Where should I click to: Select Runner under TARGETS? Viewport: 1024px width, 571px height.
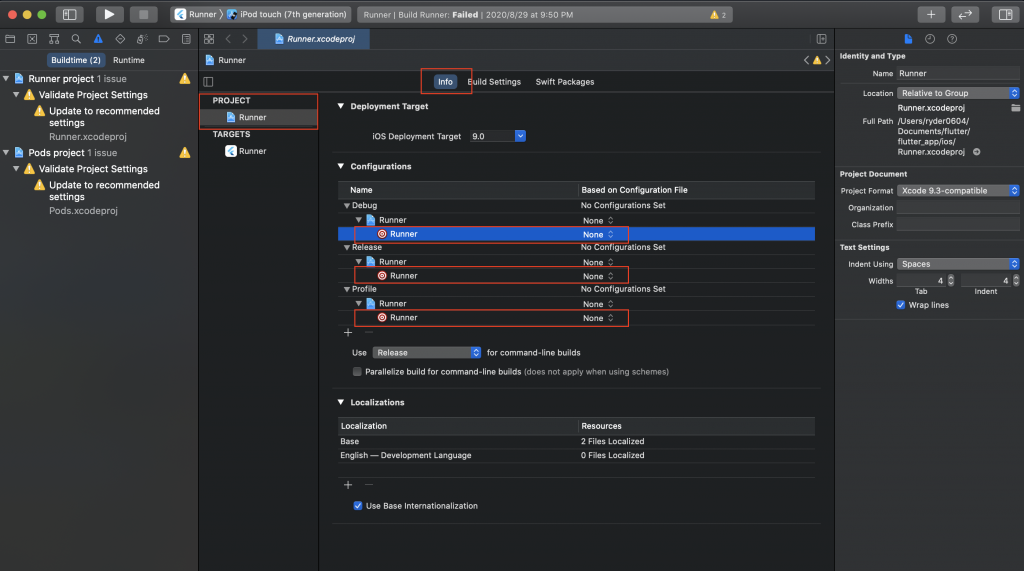pos(246,151)
